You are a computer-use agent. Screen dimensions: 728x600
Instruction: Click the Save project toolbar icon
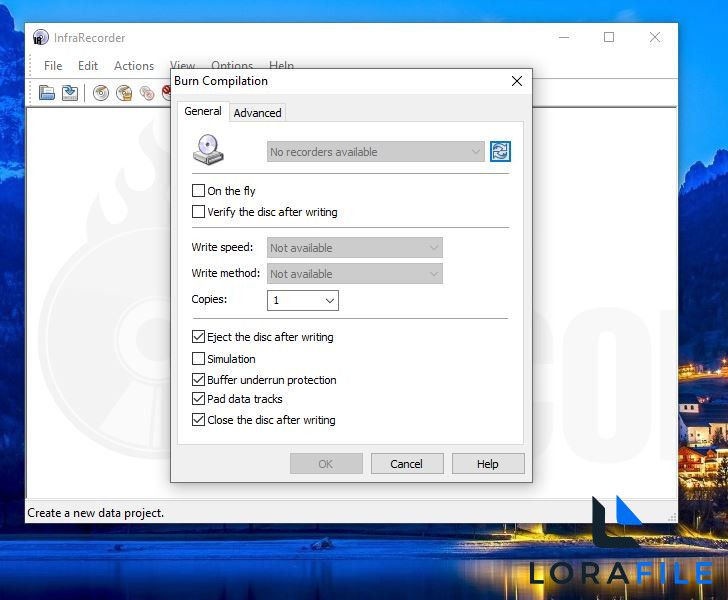[70, 93]
